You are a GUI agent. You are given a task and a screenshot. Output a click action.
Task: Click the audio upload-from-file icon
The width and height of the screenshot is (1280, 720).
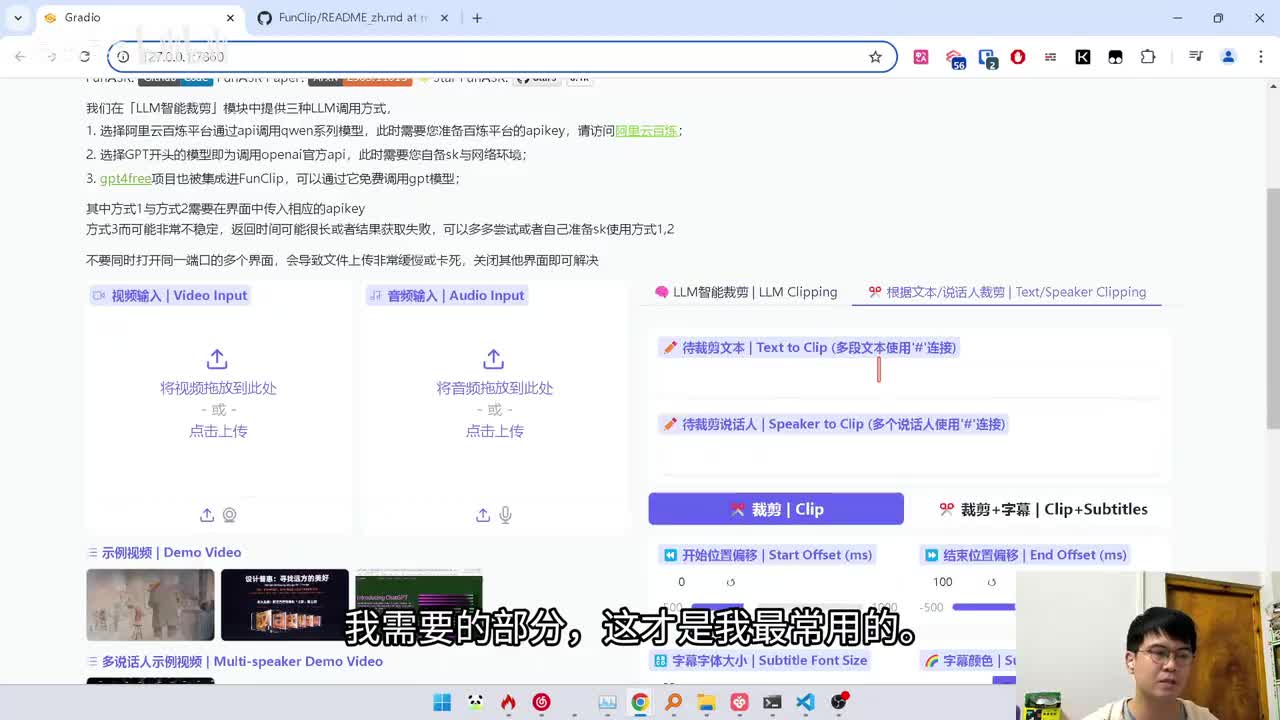click(483, 515)
